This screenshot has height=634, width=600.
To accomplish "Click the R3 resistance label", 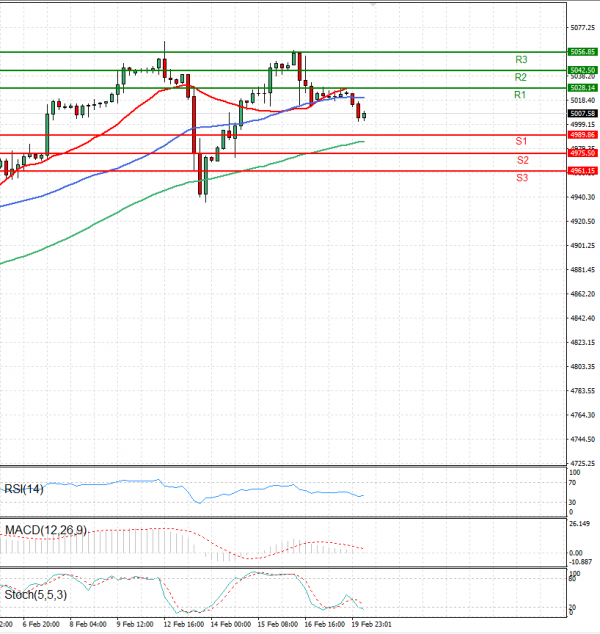I will click(521, 60).
